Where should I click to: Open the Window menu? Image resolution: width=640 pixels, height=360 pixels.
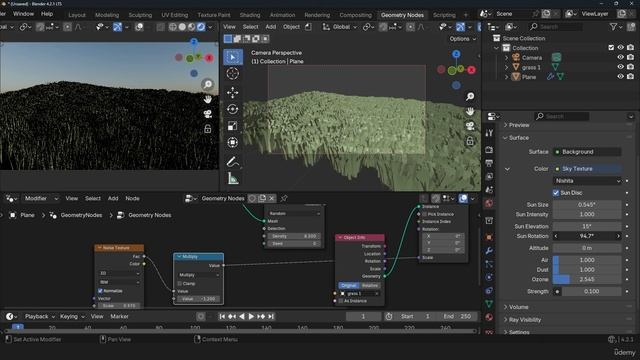tap(23, 14)
